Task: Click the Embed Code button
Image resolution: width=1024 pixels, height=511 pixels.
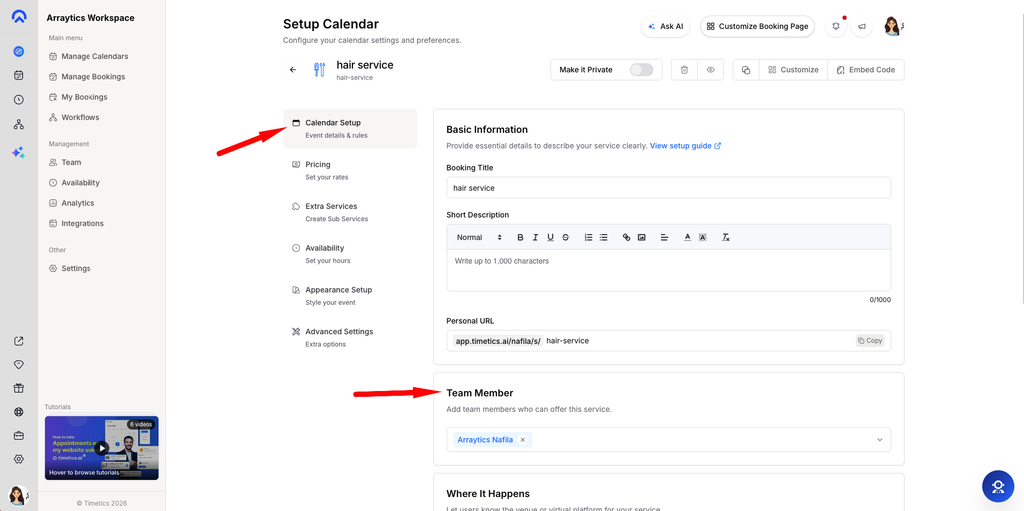Action: (x=866, y=70)
